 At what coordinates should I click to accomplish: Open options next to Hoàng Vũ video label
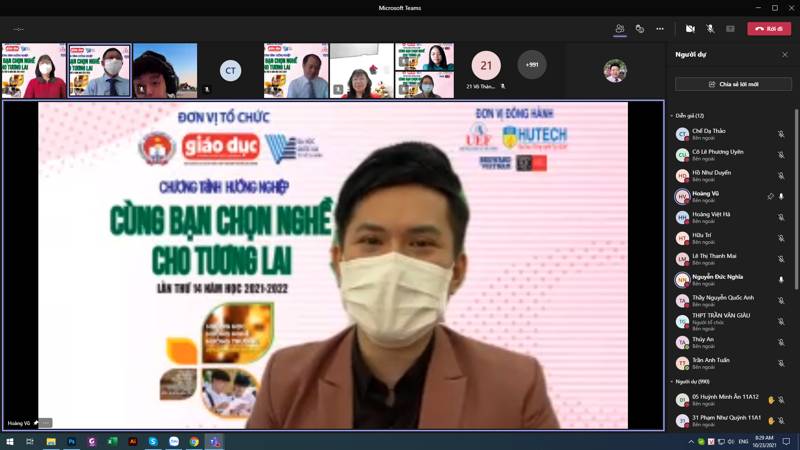click(x=45, y=423)
